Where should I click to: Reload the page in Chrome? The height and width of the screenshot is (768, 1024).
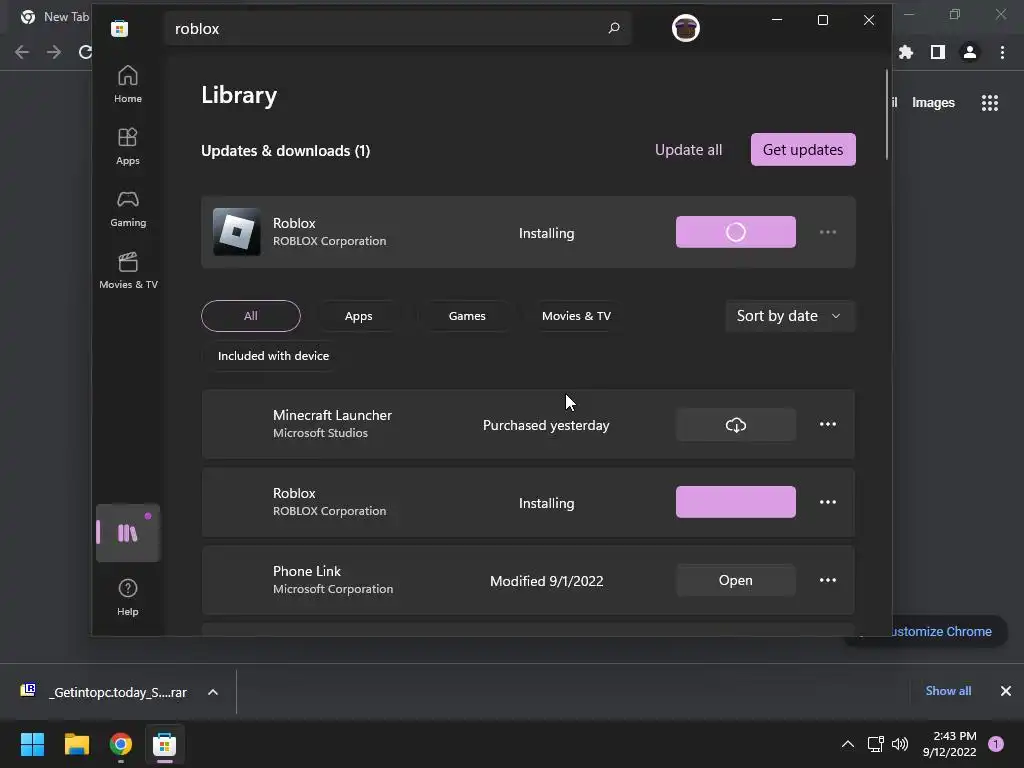pos(85,52)
